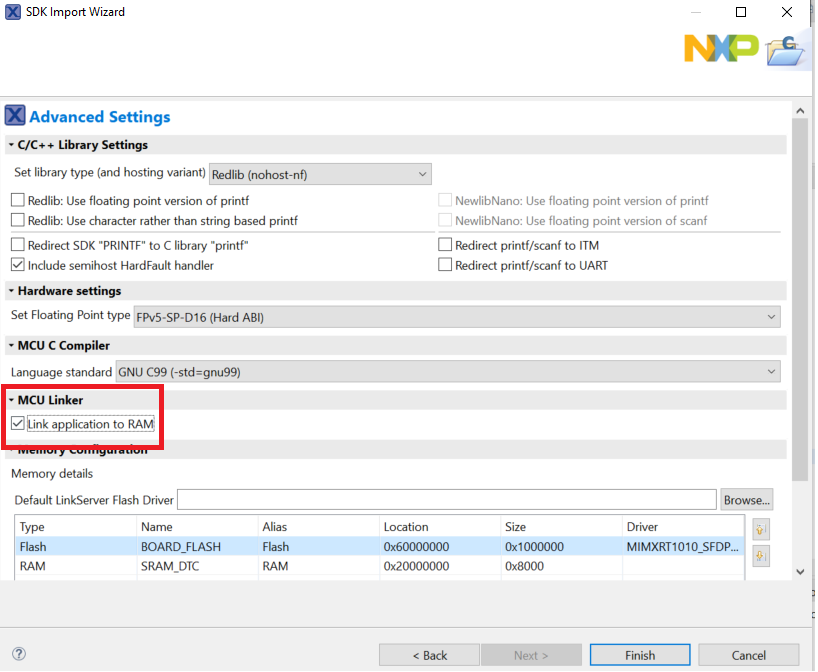Screen dimensions: 818x672
Task: Click the move memory region down icon
Action: 762,555
